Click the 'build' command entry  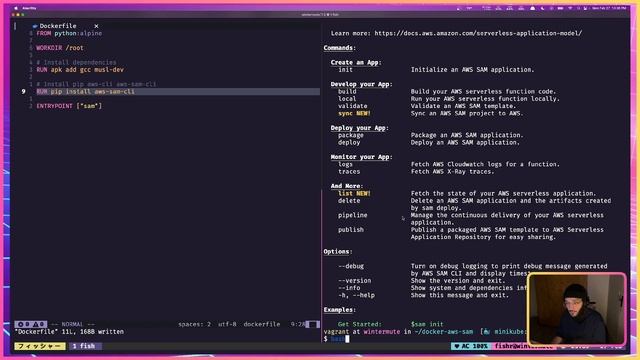pyautogui.click(x=347, y=91)
